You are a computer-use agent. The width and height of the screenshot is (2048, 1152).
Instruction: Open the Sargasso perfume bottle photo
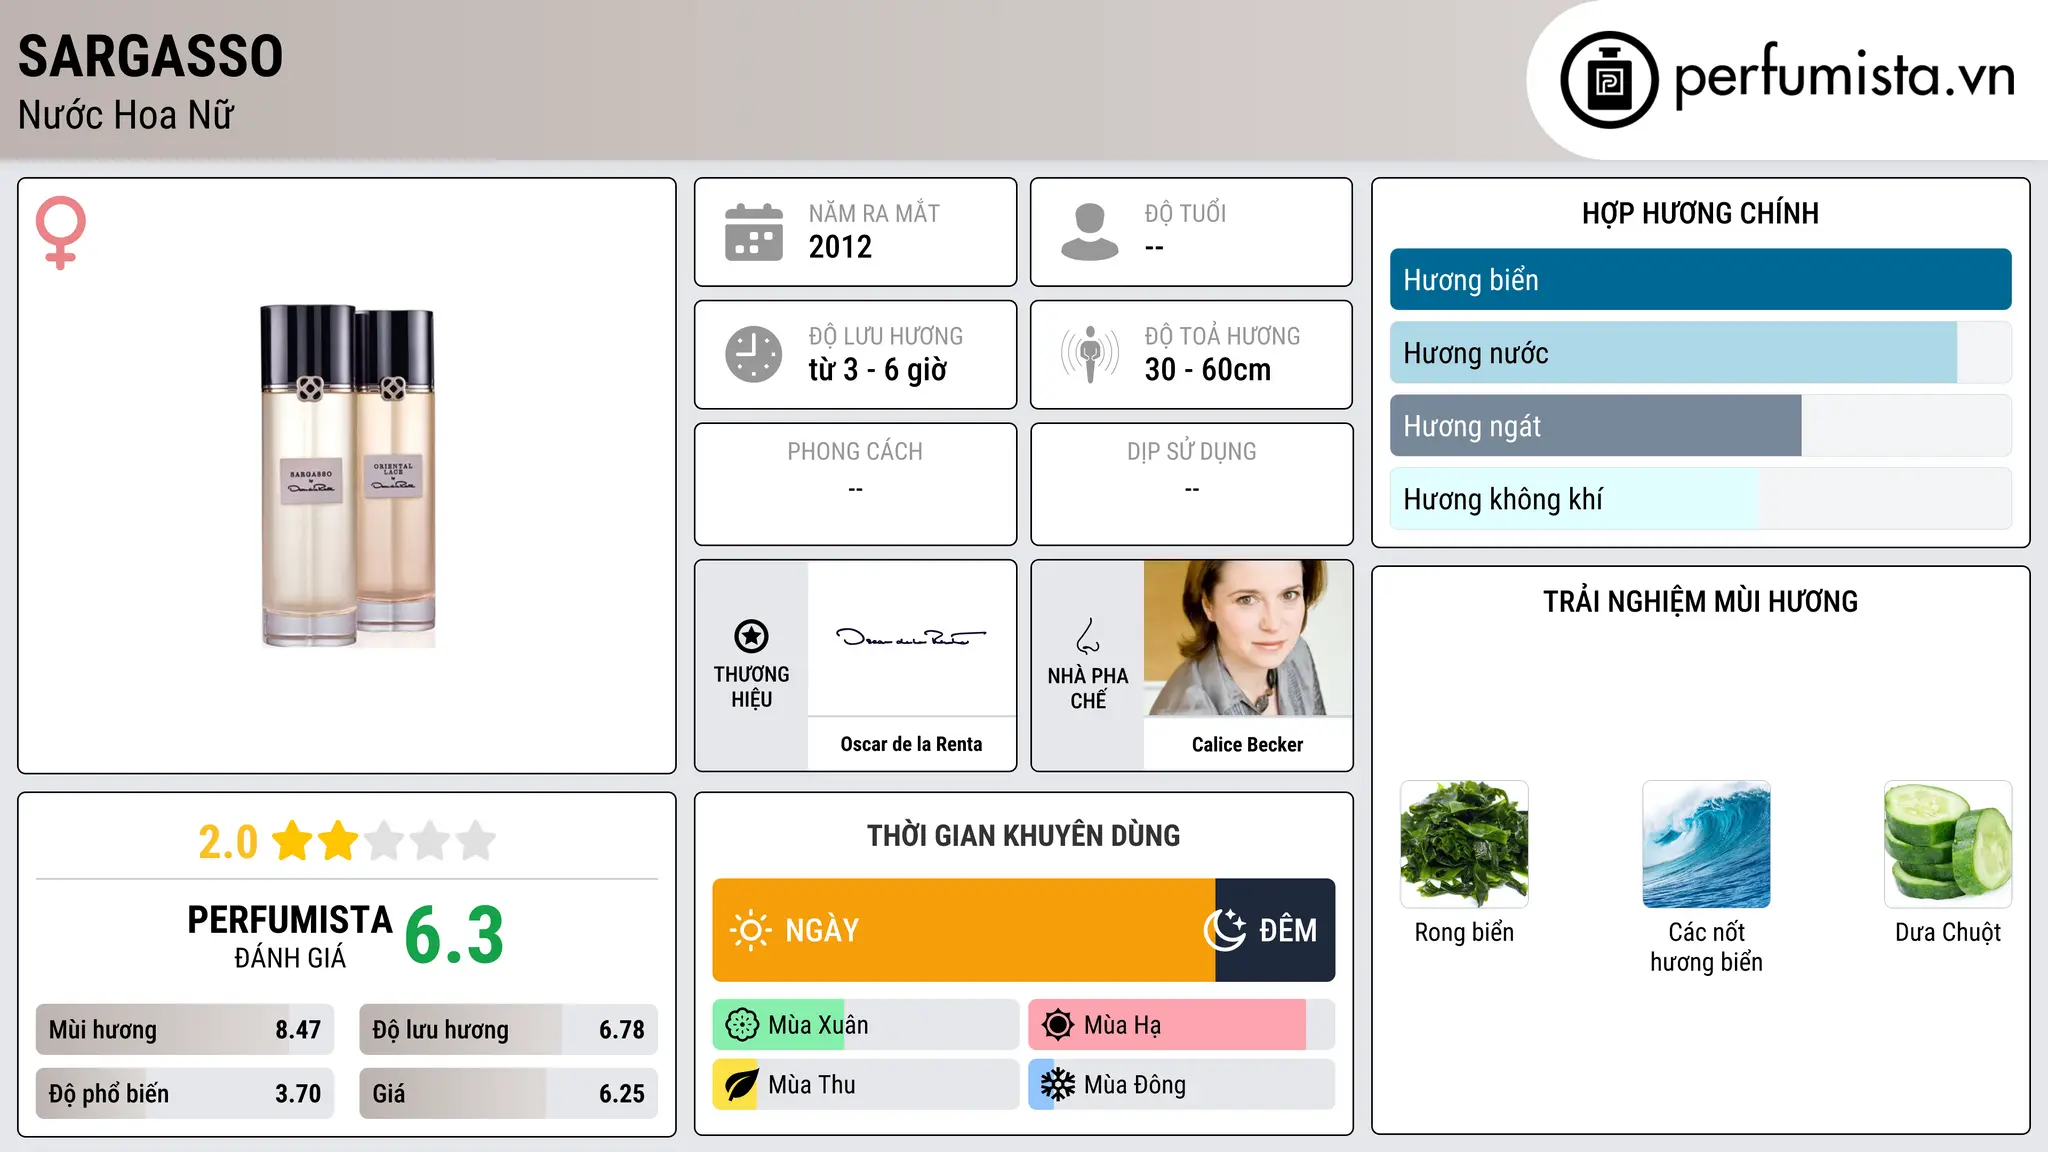[x=348, y=476]
